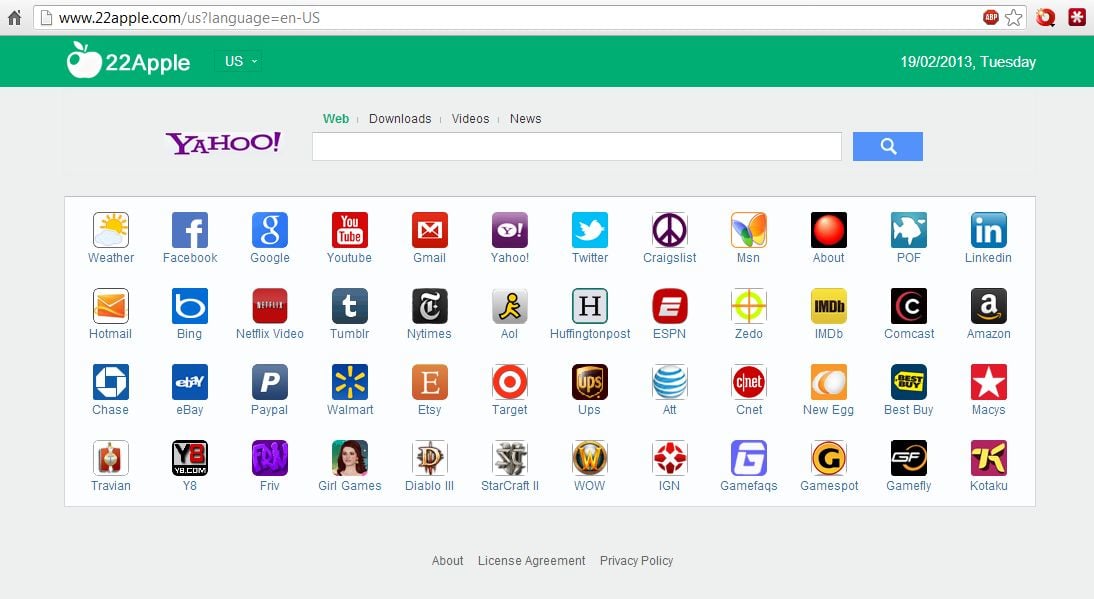
Task: Open Gmail from the grid
Action: click(430, 230)
